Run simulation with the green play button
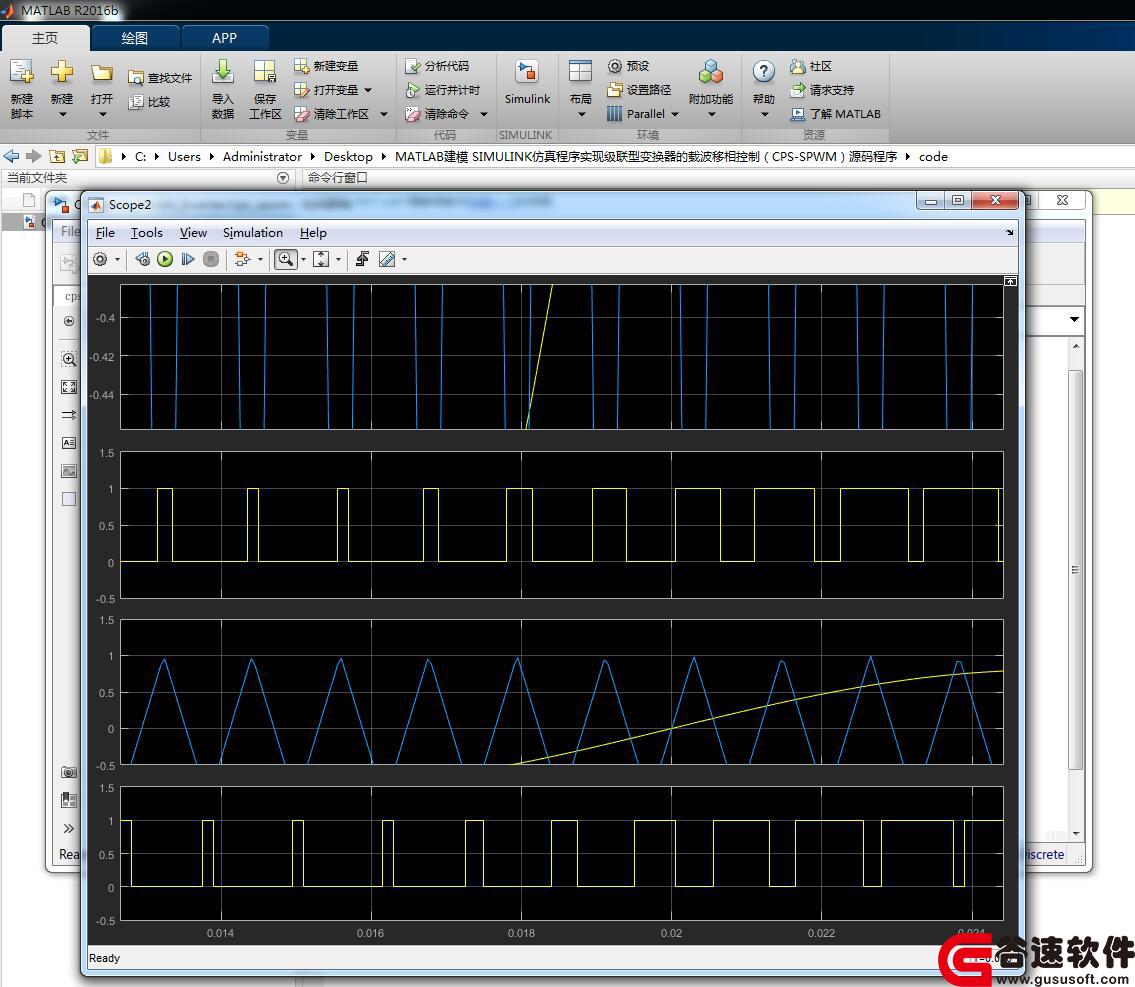Screen dimensions: 1135x987 tap(165, 259)
